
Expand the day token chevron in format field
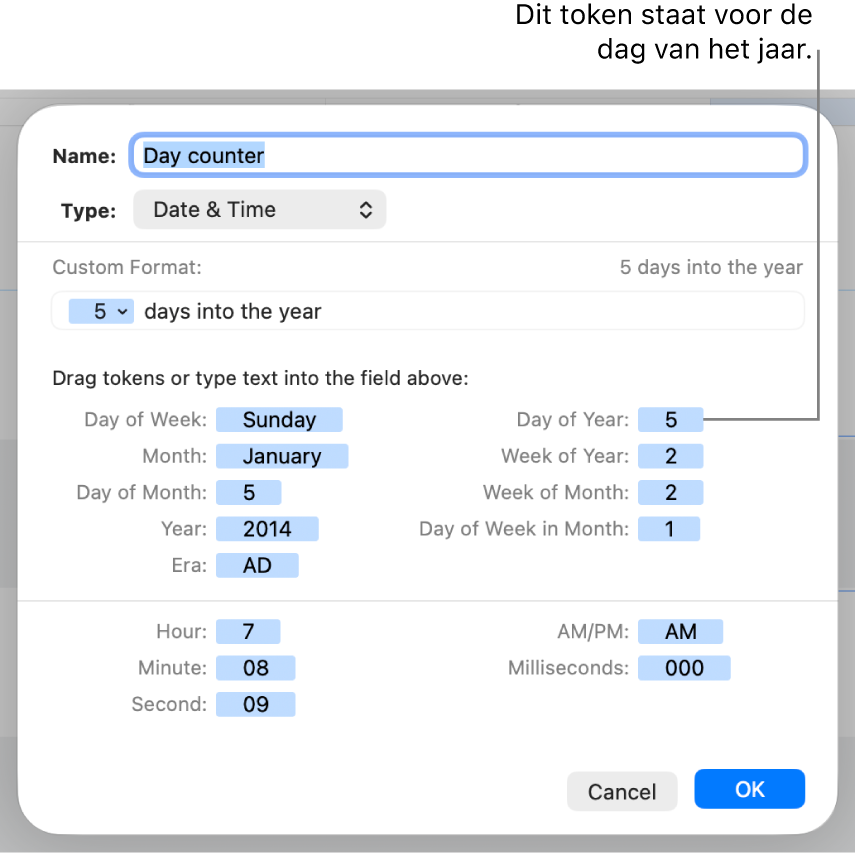122,312
